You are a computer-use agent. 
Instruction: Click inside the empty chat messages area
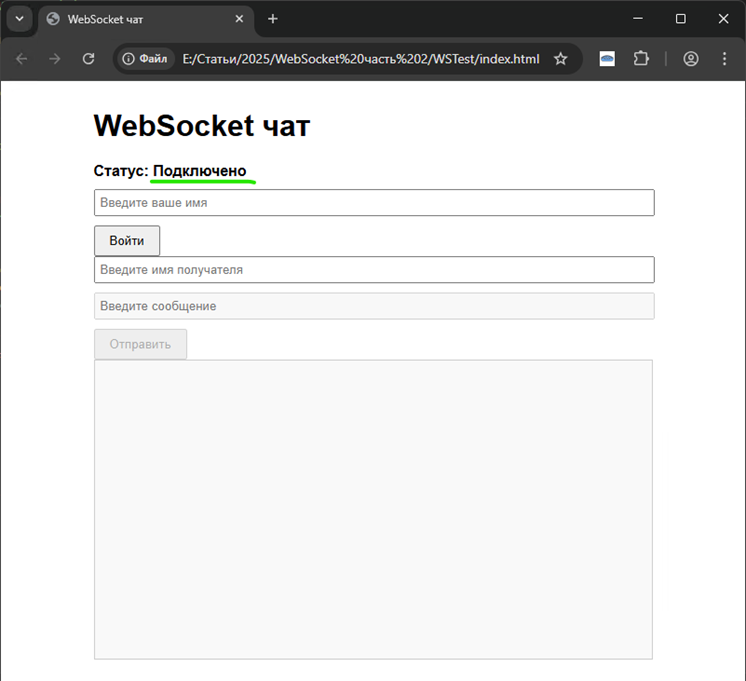[x=373, y=510]
